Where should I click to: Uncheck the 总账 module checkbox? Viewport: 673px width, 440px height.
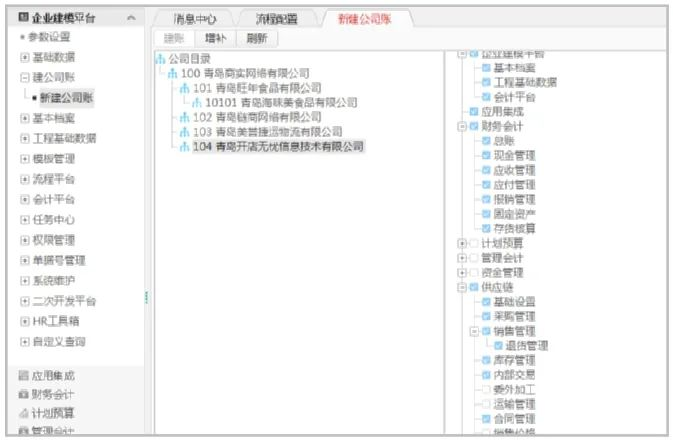[x=486, y=141]
